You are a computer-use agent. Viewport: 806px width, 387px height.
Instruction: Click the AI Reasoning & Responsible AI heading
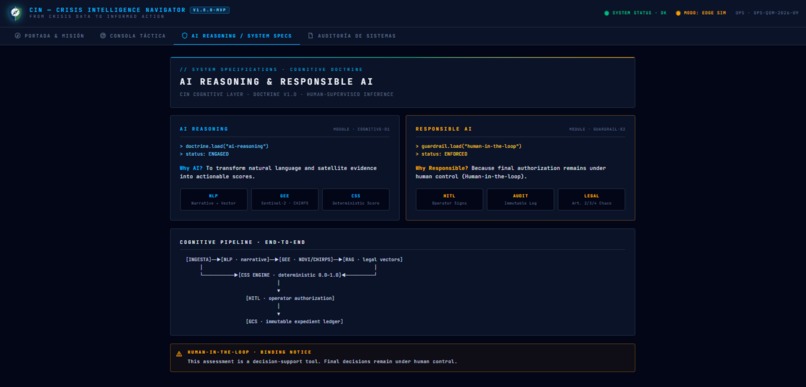(x=277, y=82)
